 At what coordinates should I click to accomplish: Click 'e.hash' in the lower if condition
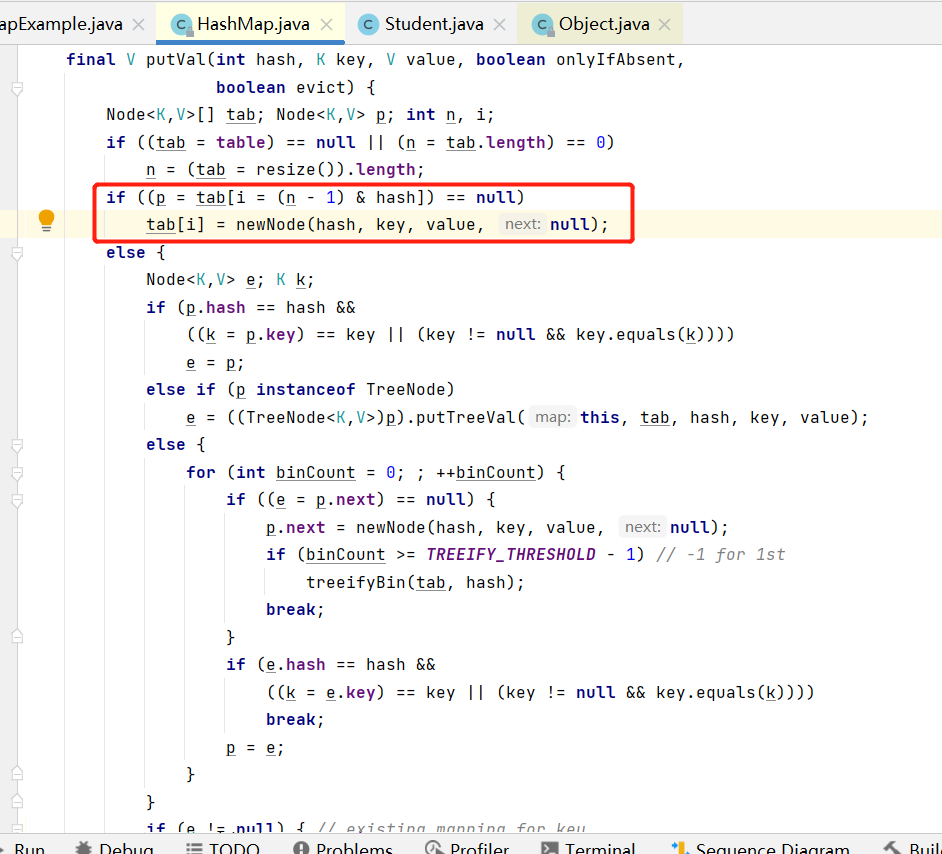click(296, 665)
